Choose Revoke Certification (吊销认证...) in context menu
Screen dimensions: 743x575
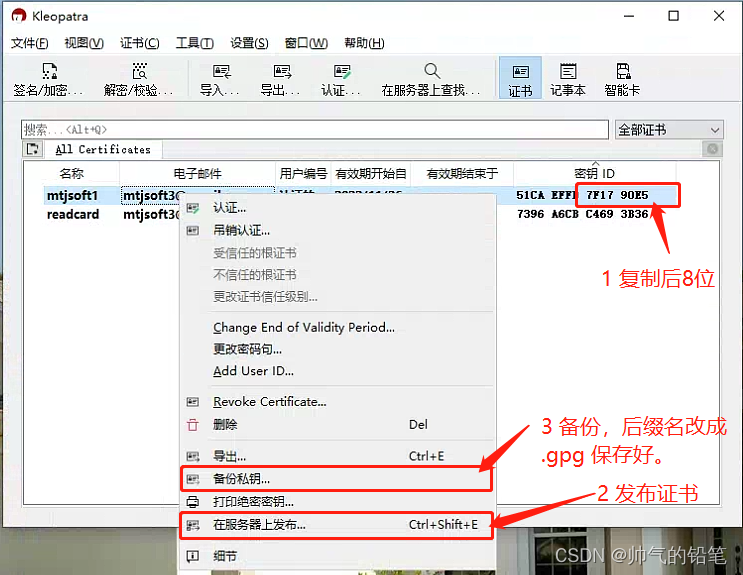(x=337, y=230)
